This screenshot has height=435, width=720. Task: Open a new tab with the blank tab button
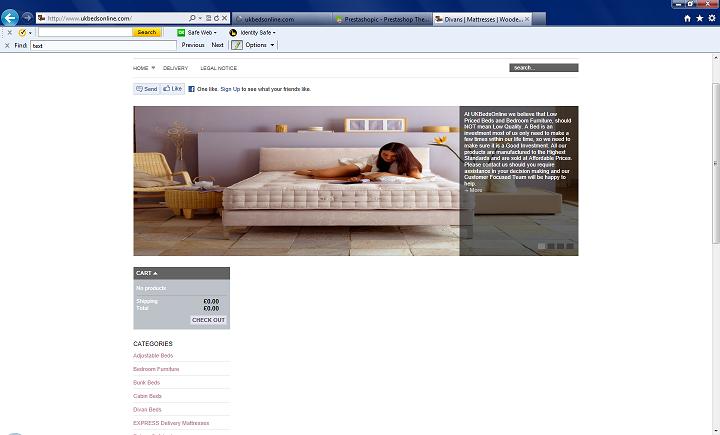coord(539,19)
